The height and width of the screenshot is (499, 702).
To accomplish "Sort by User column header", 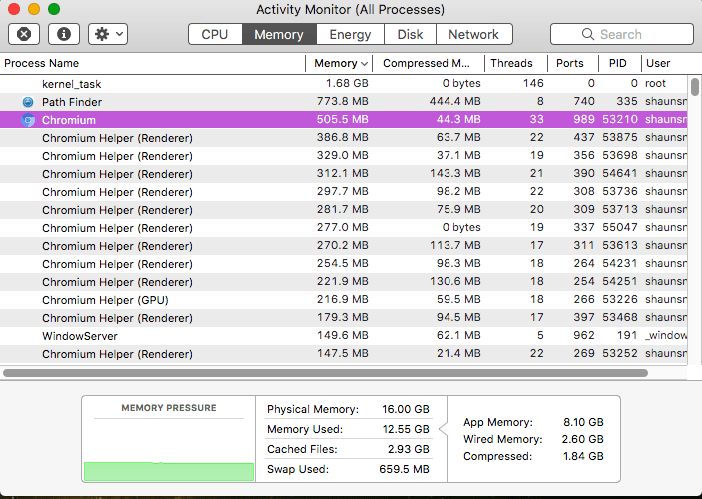I will point(664,64).
